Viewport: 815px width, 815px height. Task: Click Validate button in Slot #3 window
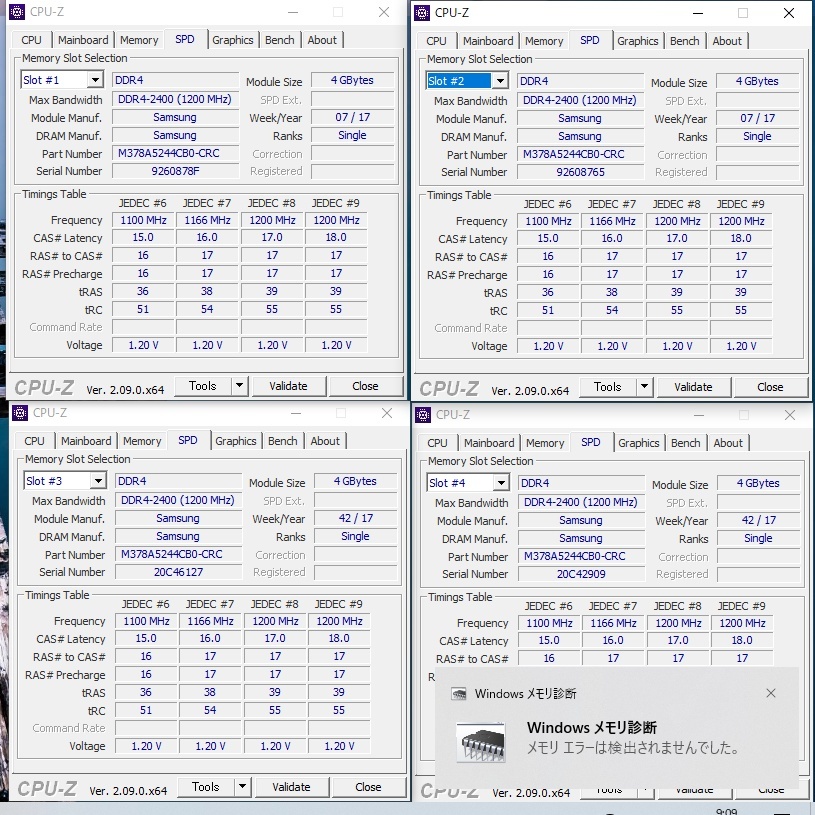(x=292, y=787)
